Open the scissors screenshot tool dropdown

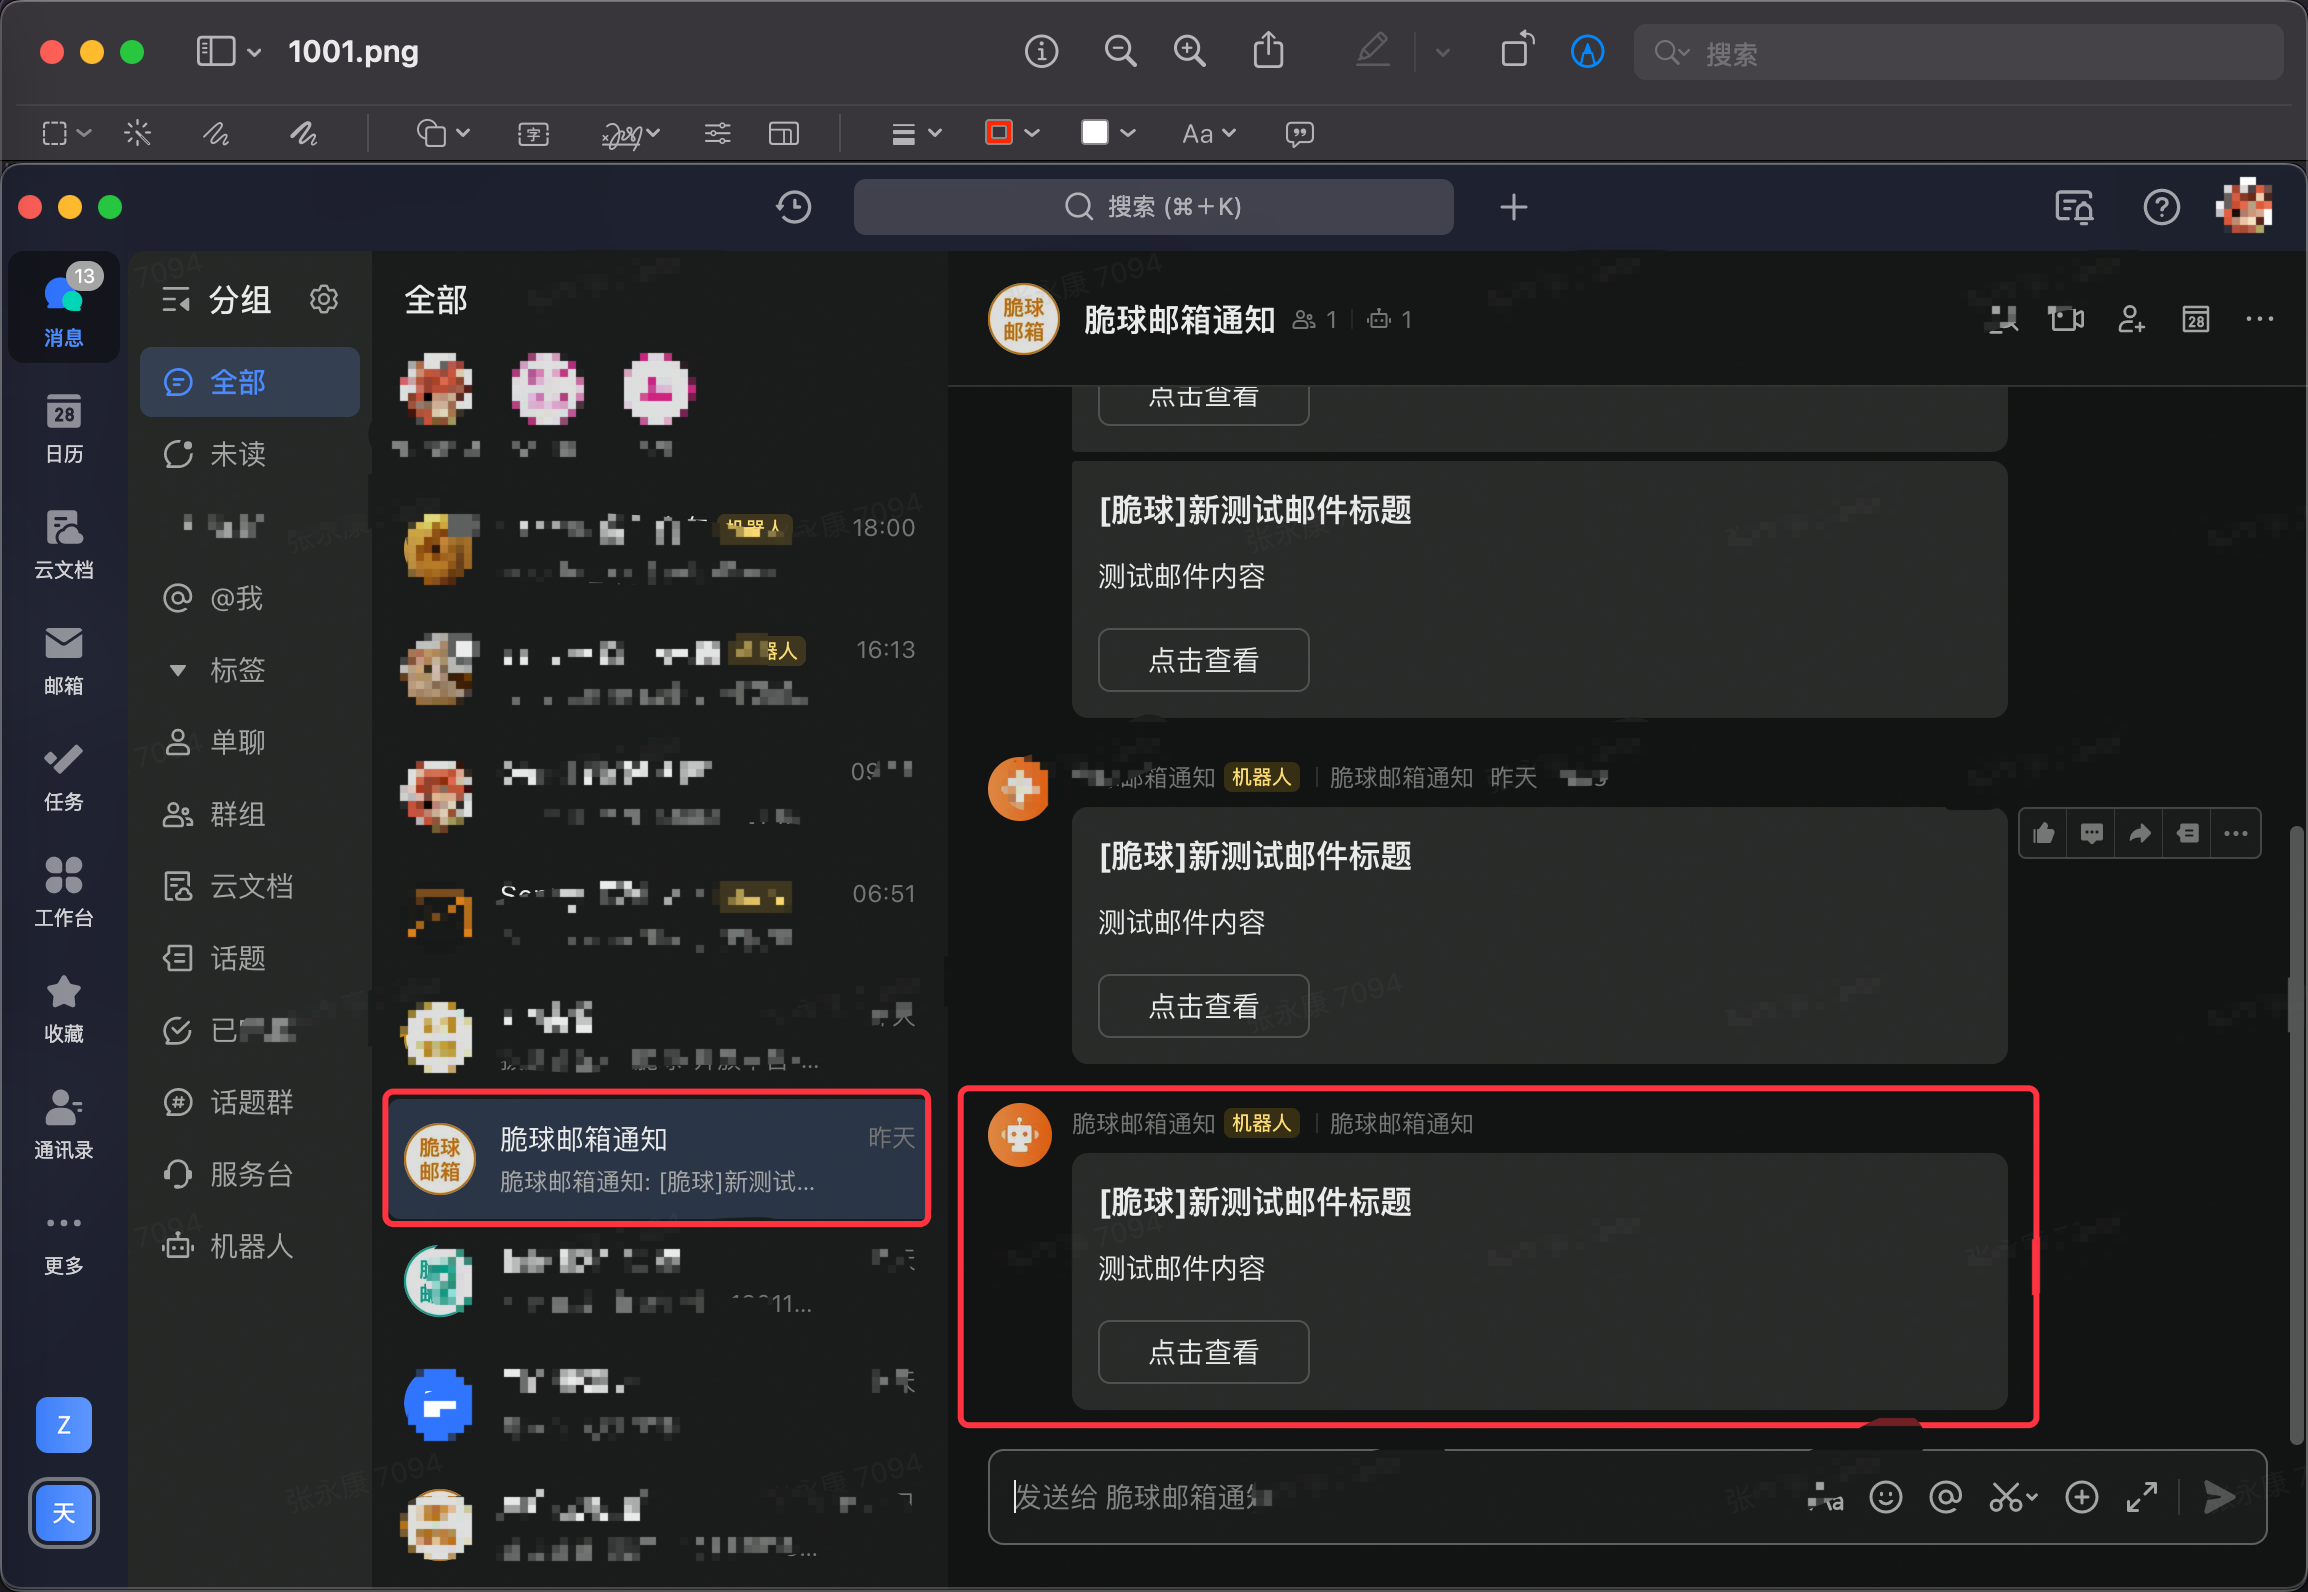pos(2012,1497)
